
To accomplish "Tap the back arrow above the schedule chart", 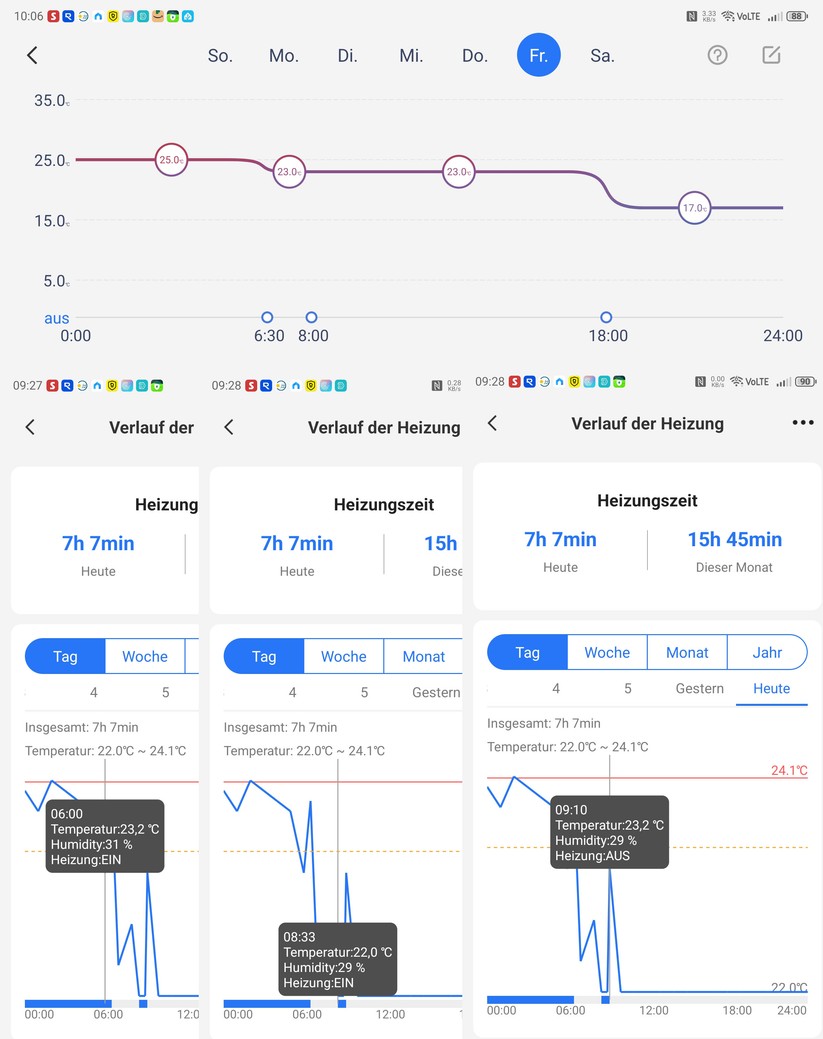I will pos(32,55).
